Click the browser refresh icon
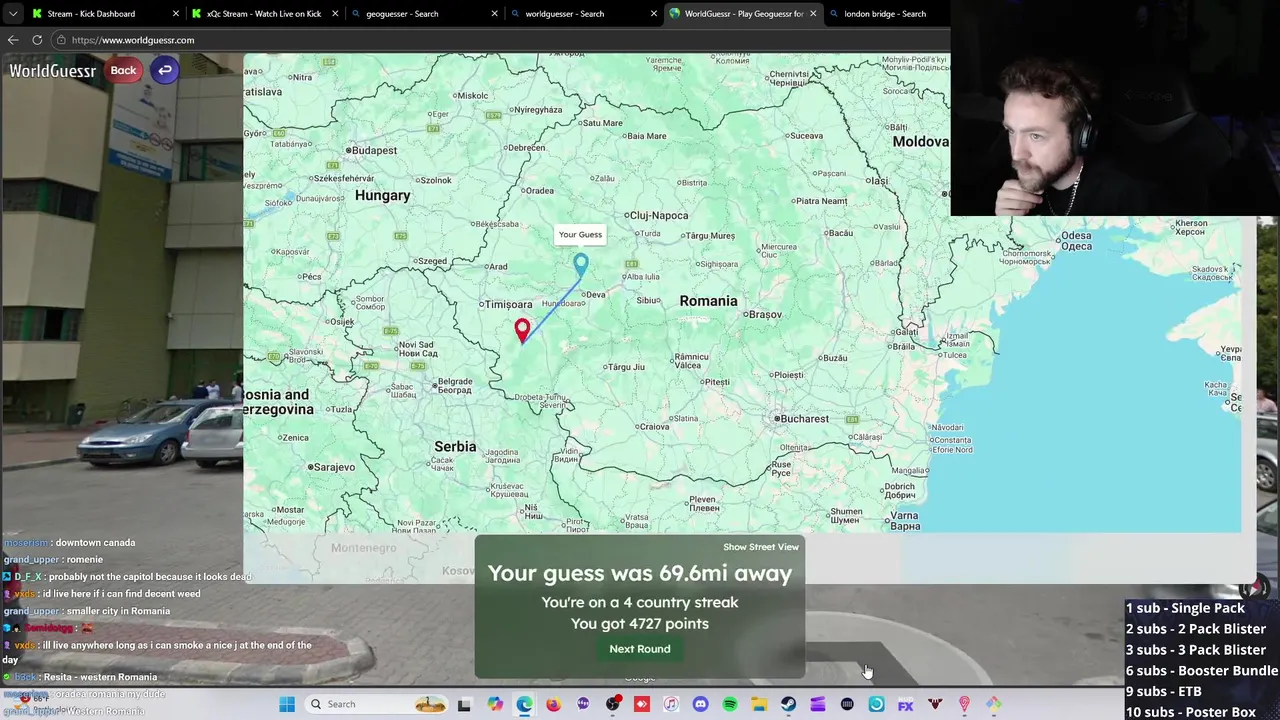Image resolution: width=1280 pixels, height=720 pixels. point(37,40)
